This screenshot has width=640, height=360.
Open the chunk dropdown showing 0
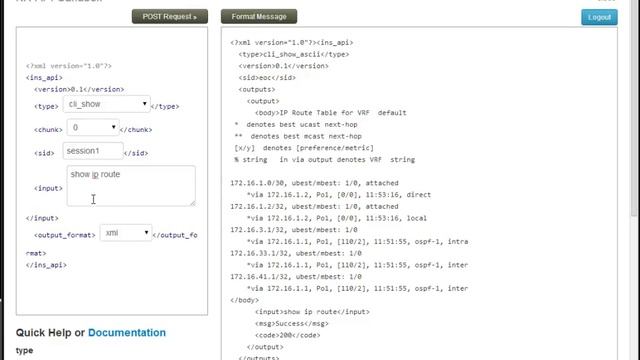coord(93,128)
